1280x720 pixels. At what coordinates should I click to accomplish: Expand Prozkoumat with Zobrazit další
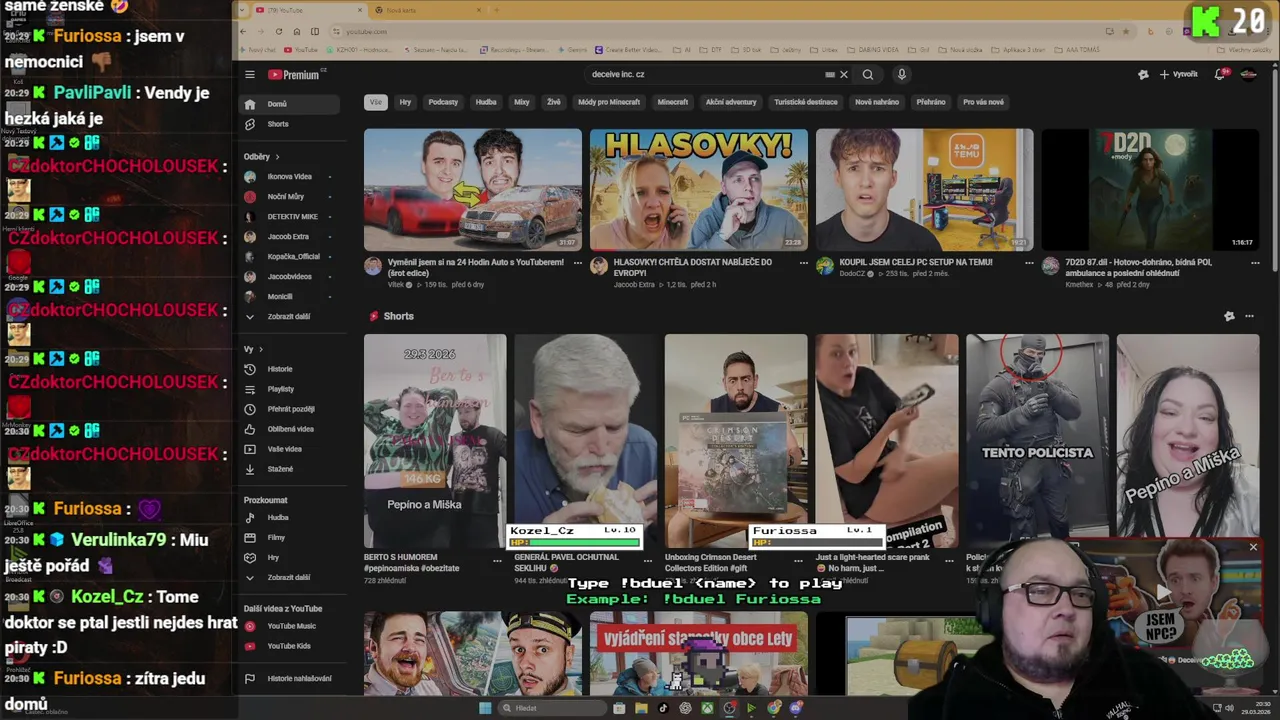(x=289, y=577)
